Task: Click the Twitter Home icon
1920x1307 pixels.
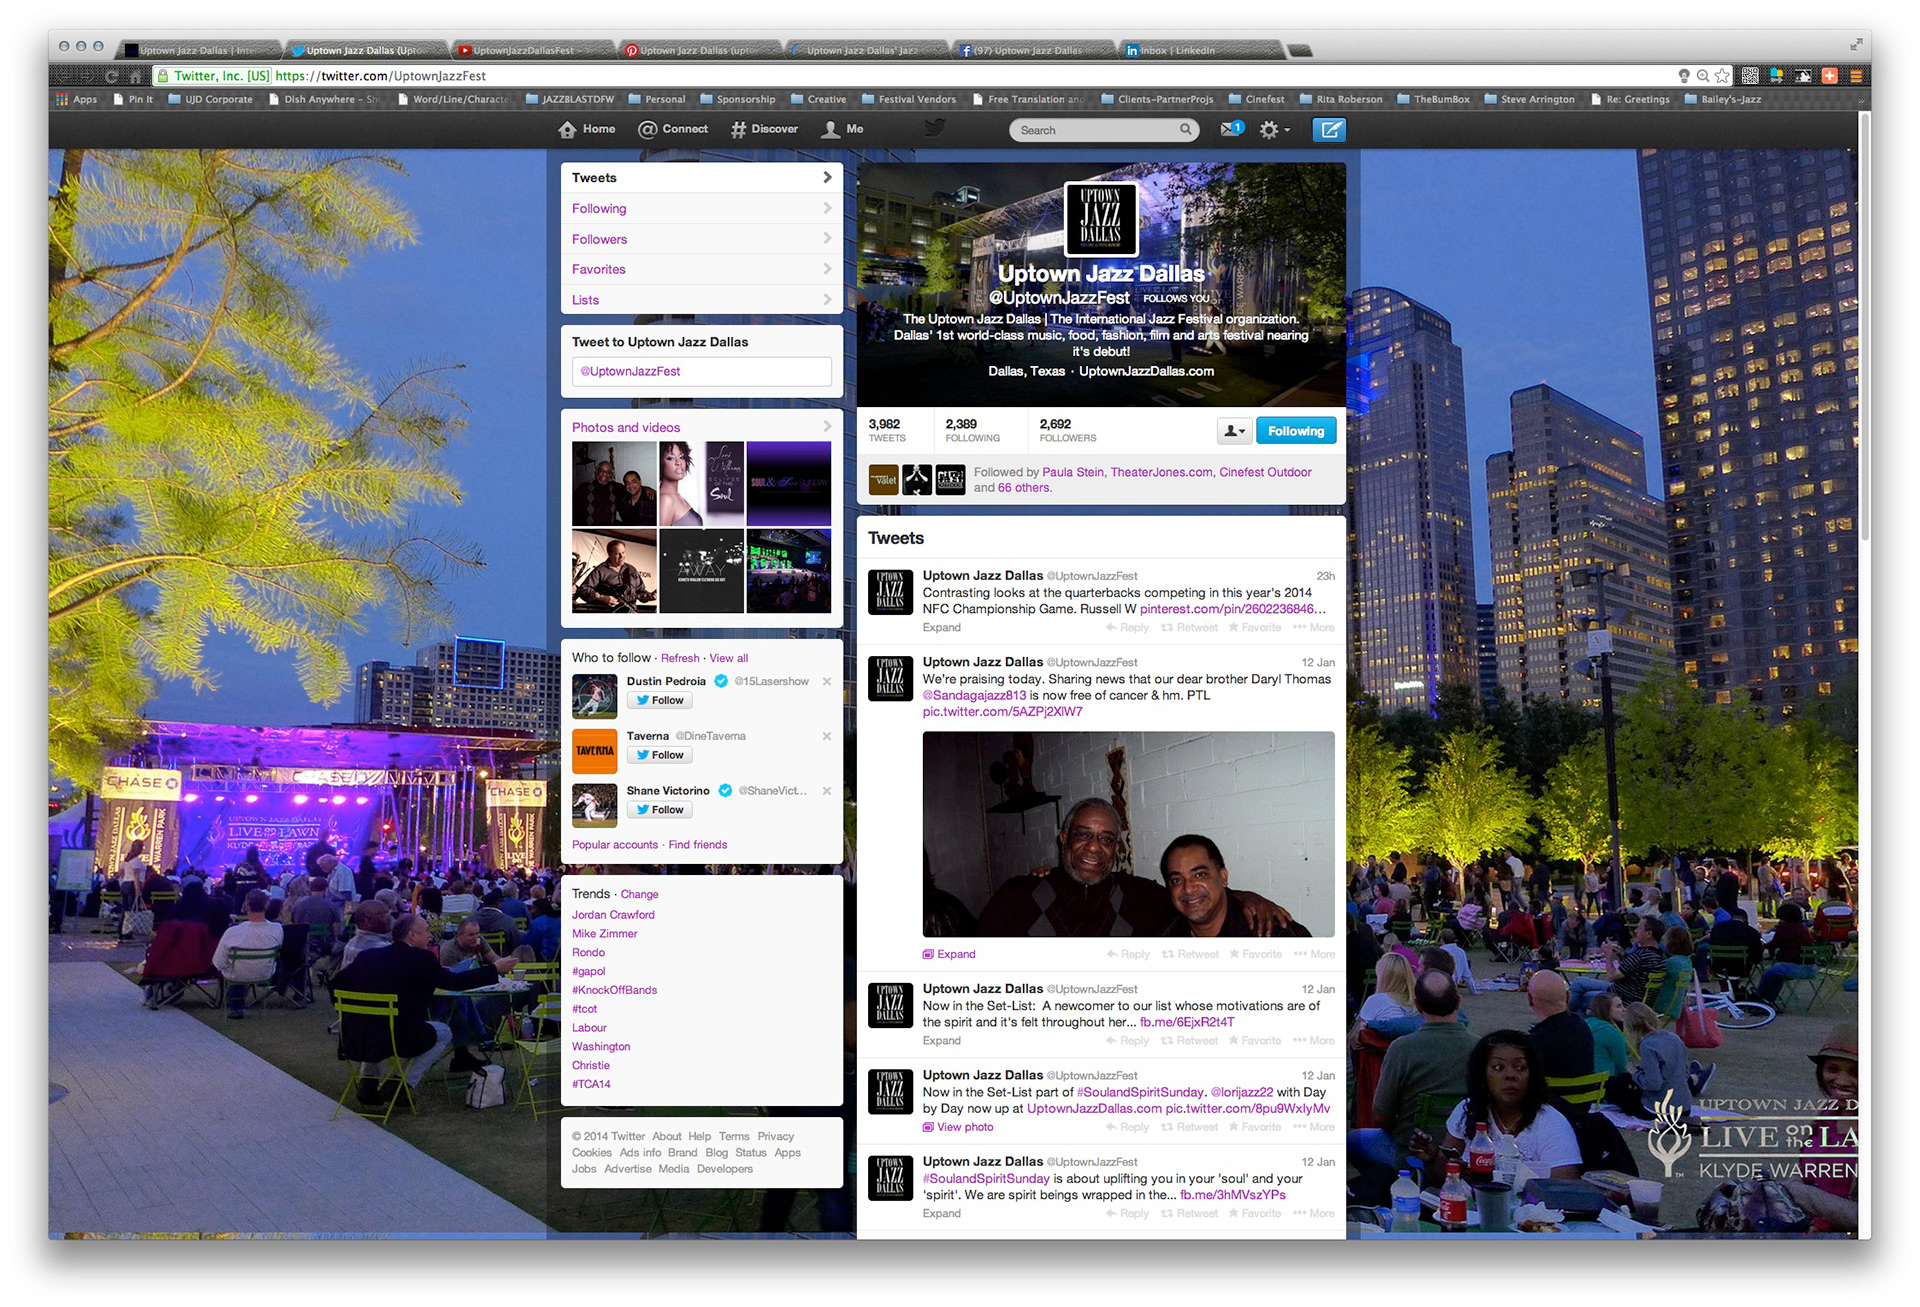Action: [x=567, y=129]
